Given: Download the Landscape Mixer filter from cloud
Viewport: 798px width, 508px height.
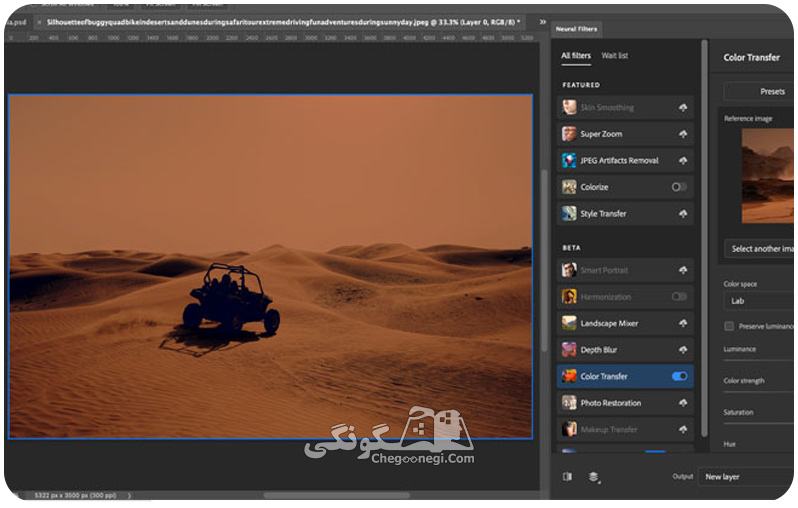Looking at the screenshot, I should coord(683,323).
